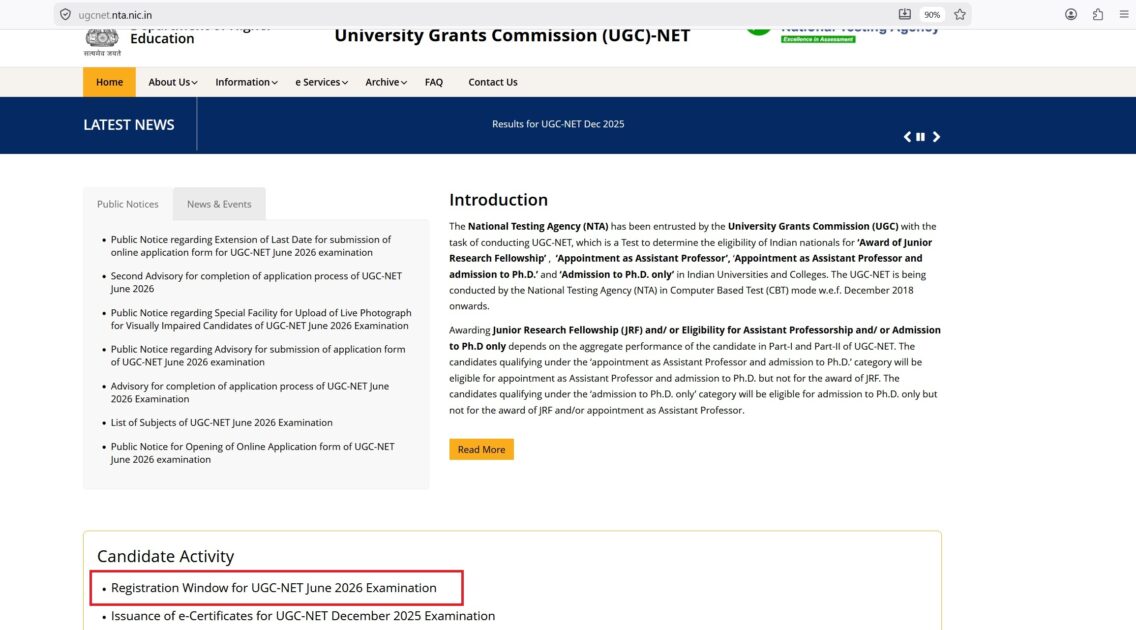Viewport: 1136px width, 630px height.
Task: Open notice on Extension of Last Date
Action: point(252,246)
